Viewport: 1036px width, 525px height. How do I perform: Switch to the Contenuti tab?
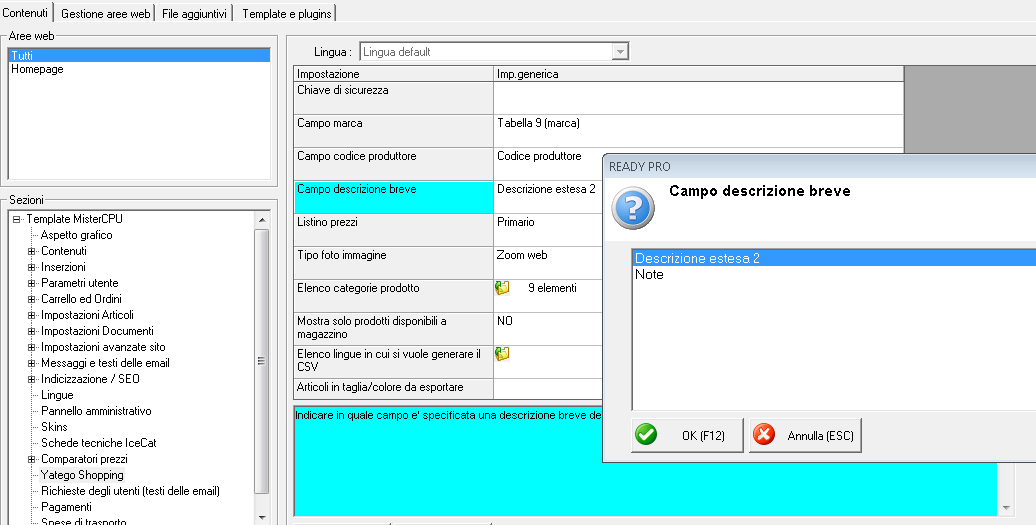tap(26, 13)
